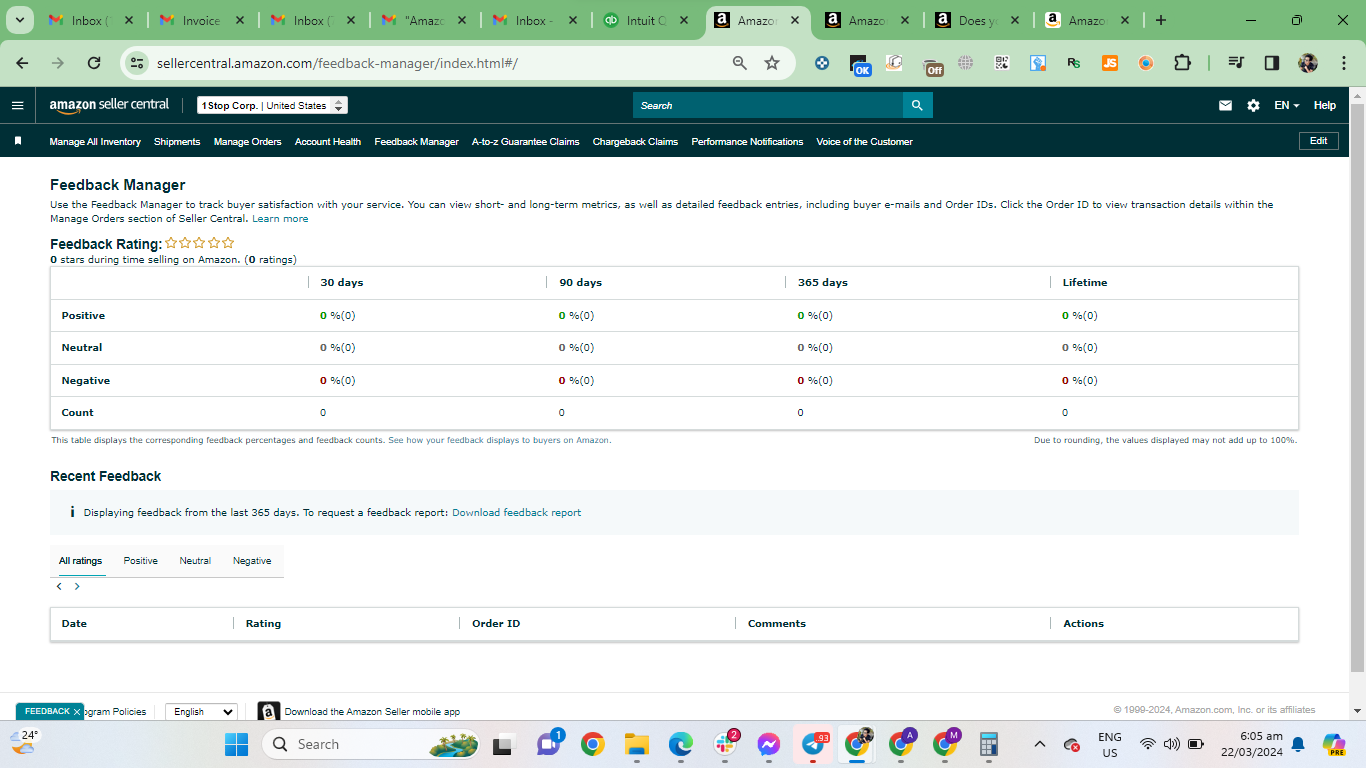Switch to the Invoice Gmail browser tab
The height and width of the screenshot is (768, 1366).
coord(202,20)
